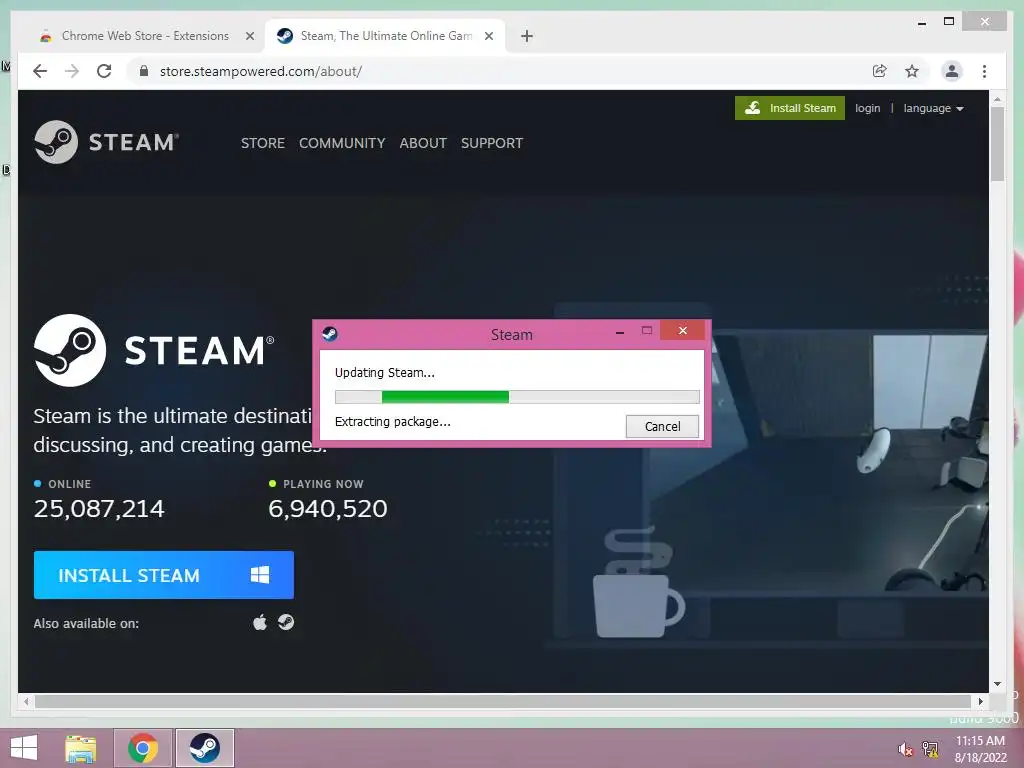Click the login link

pos(867,108)
